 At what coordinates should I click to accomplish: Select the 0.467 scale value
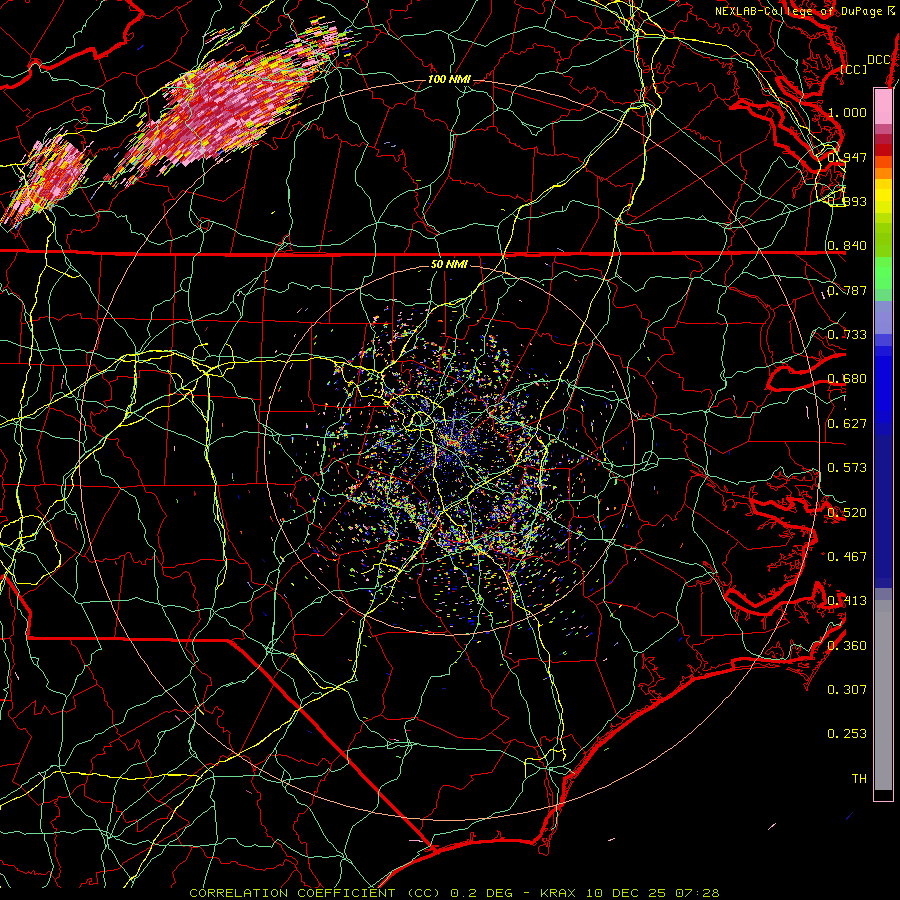coord(847,557)
